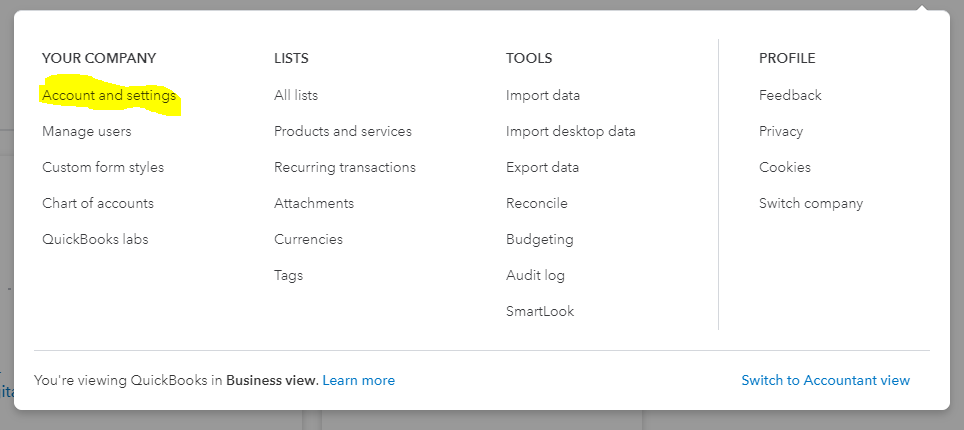Click Import data tool
This screenshot has height=430, width=964.
tap(543, 96)
